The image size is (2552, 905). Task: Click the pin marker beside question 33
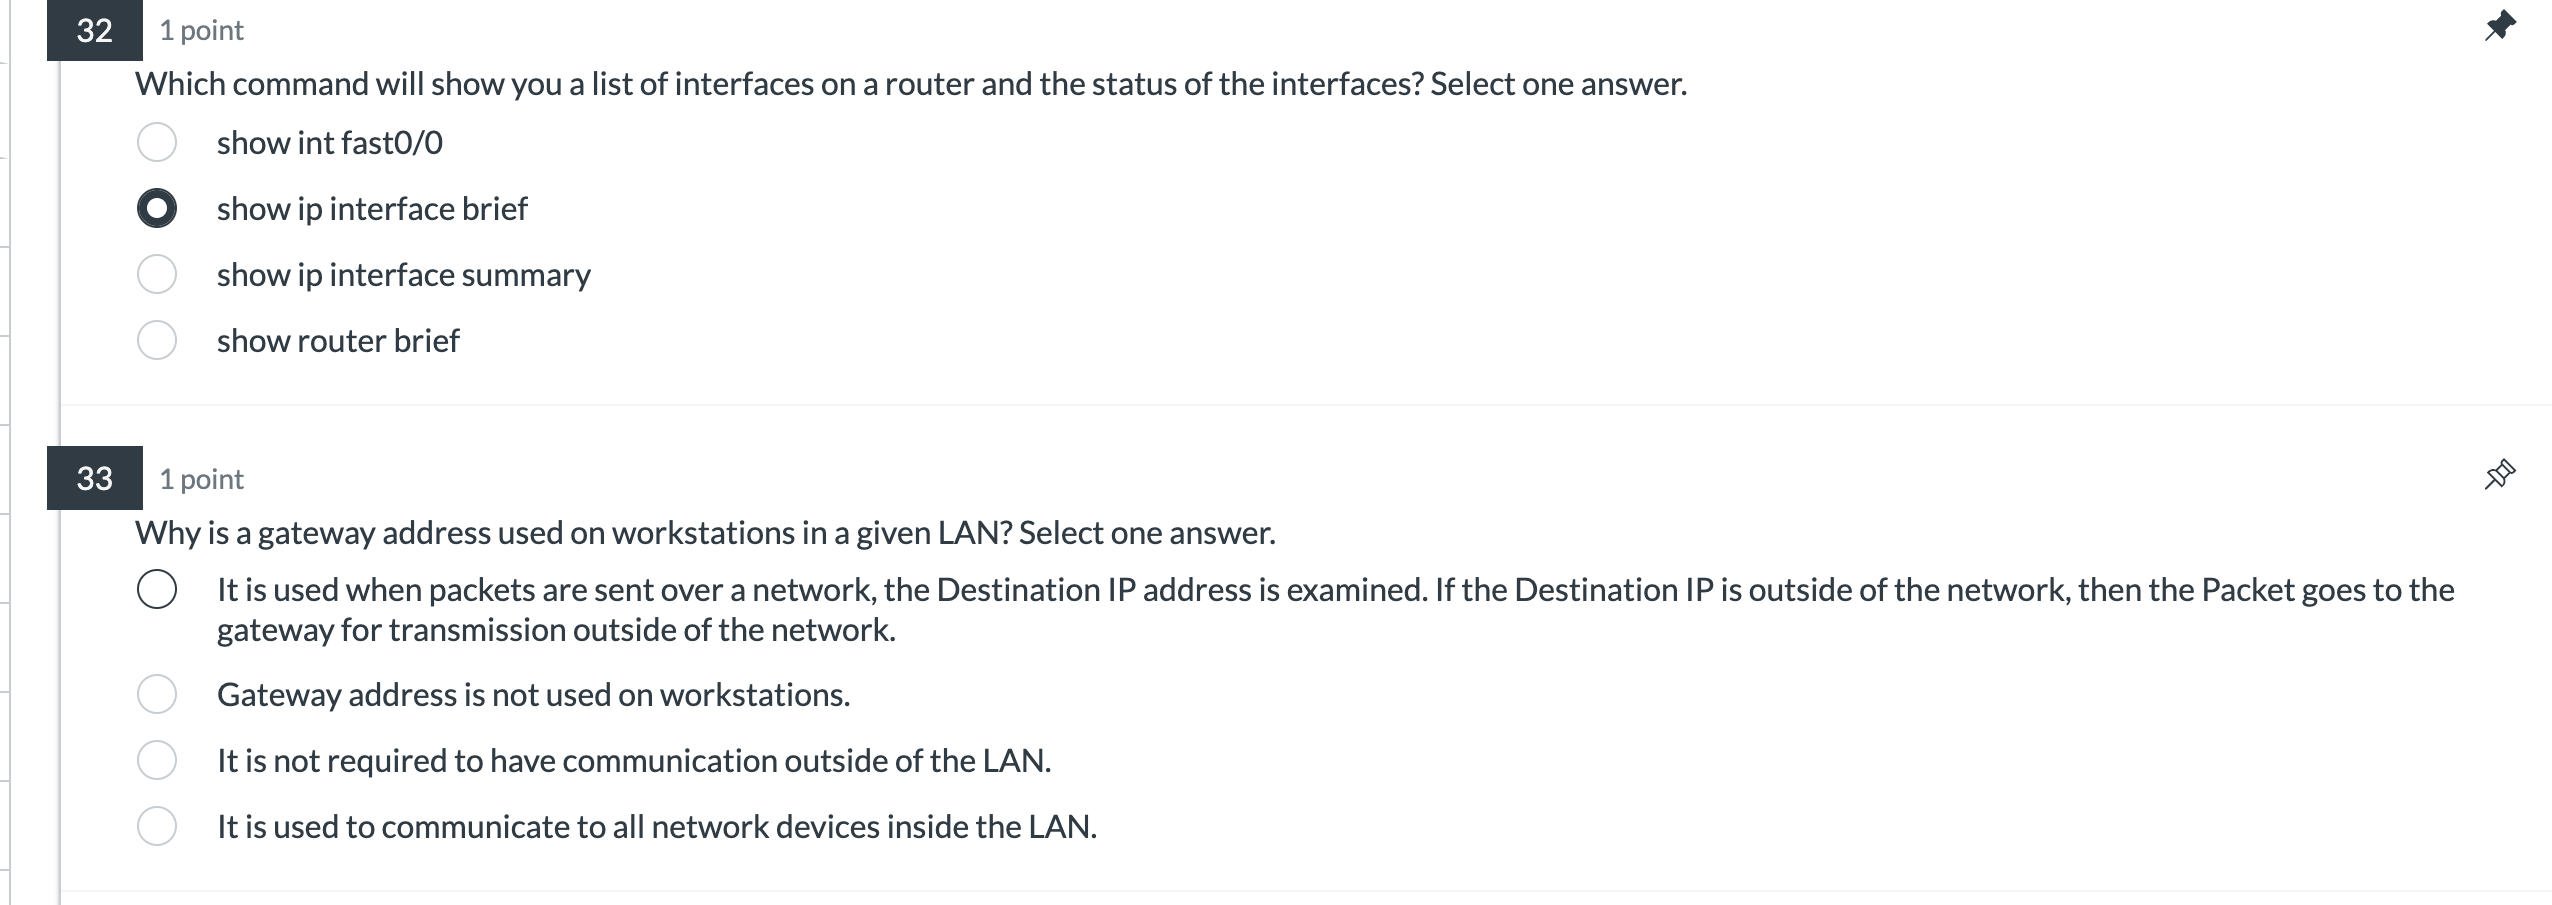coord(2499,474)
